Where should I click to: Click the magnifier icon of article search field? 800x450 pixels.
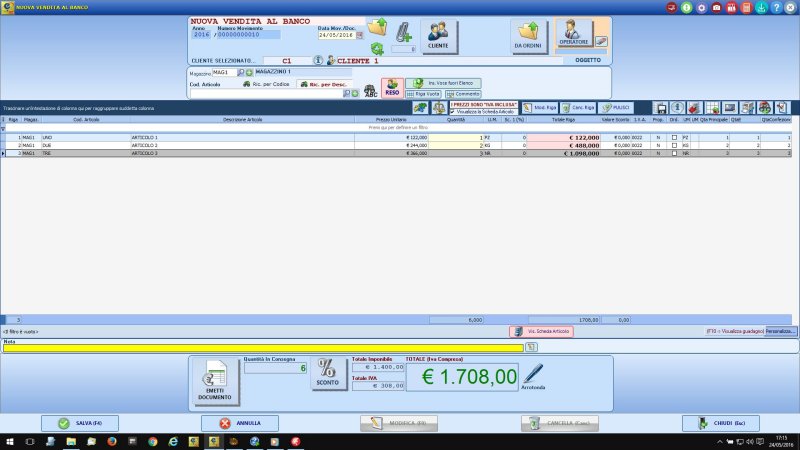pos(346,93)
